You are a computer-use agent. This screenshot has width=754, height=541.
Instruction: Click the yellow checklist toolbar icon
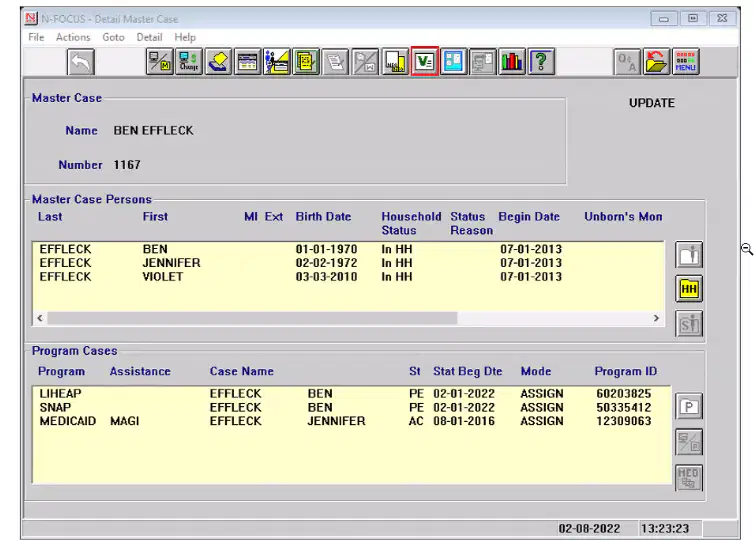(x=306, y=62)
